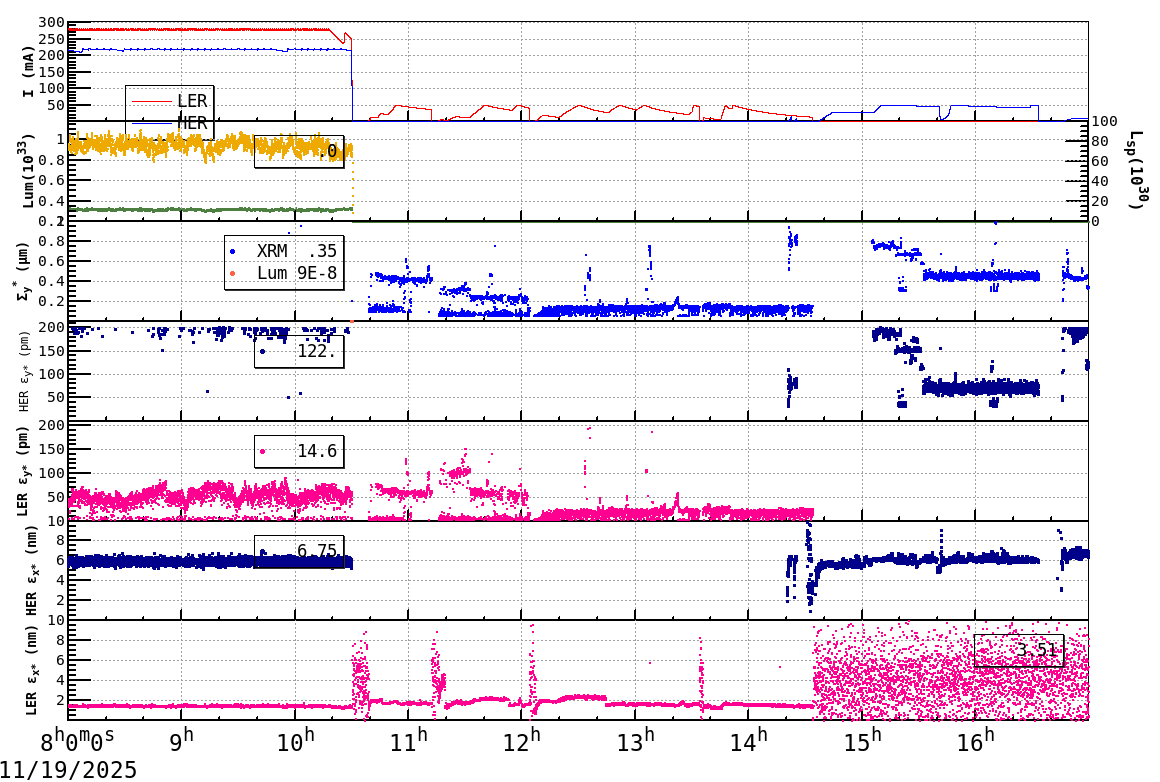Select the Lum 9E-8 legend entry

[283, 273]
